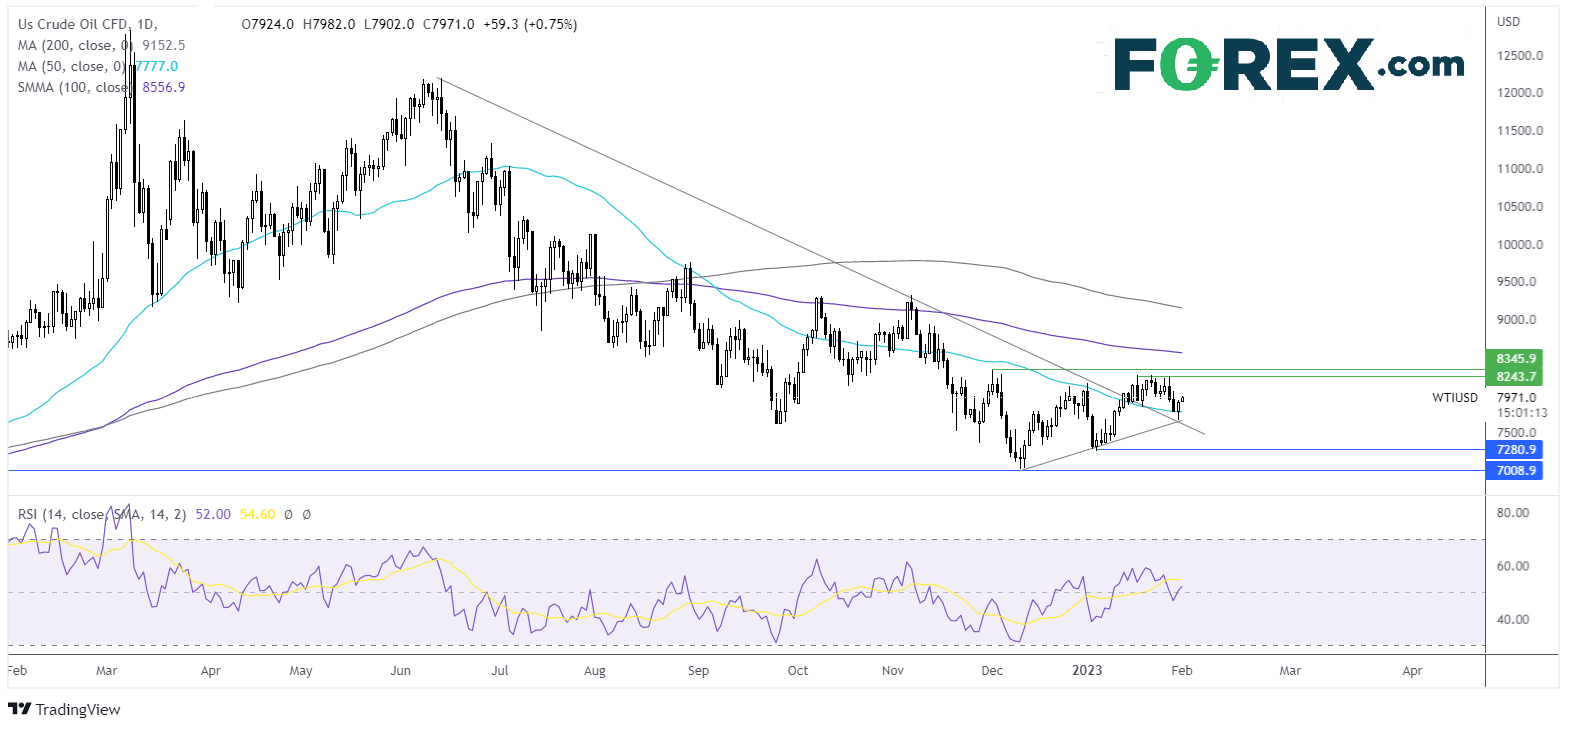Click the RSI value 52.00 in legend

coord(213,514)
